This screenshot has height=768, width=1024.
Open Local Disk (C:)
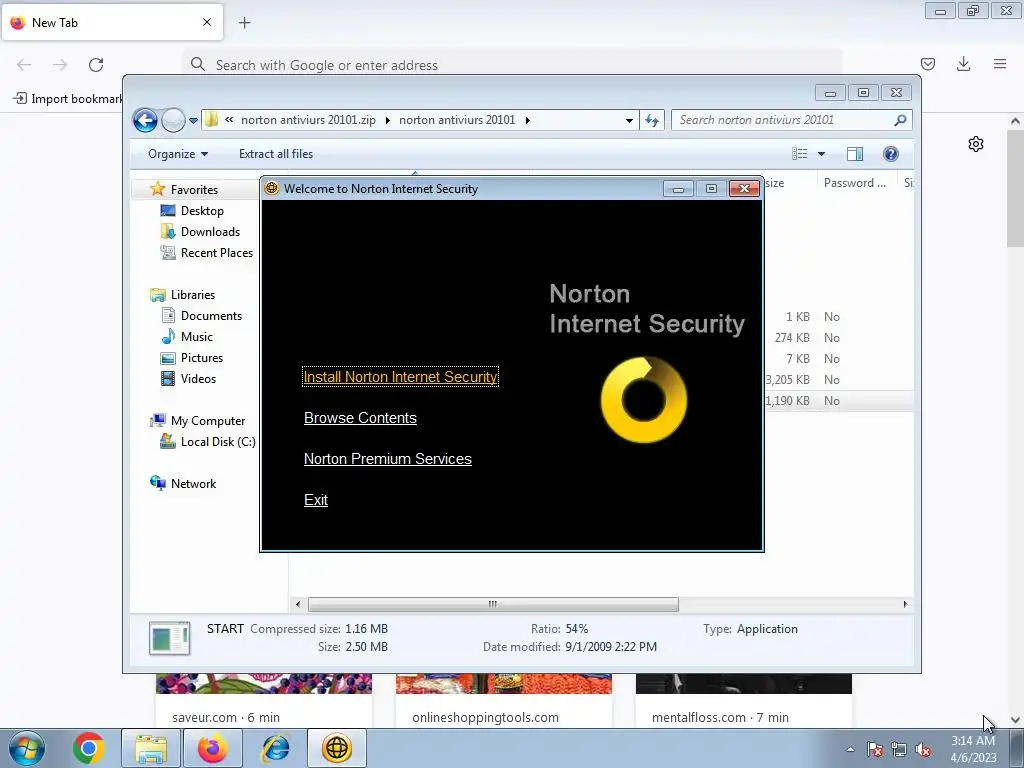tap(217, 442)
